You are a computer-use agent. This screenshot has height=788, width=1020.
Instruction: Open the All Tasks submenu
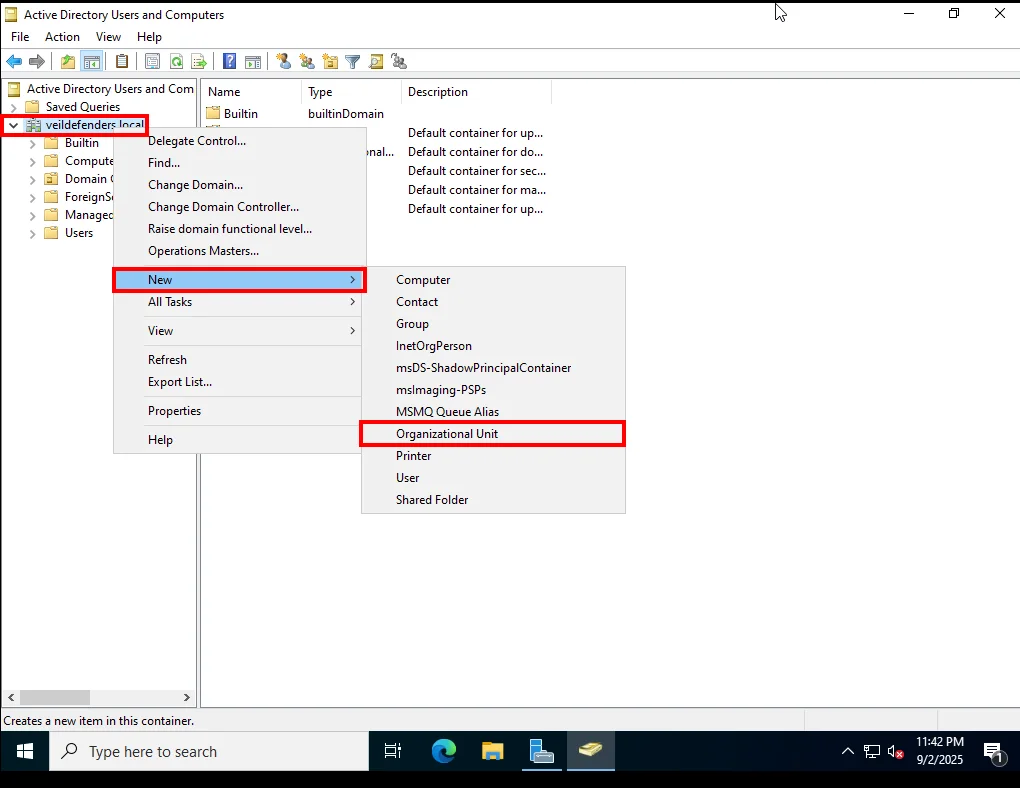239,302
